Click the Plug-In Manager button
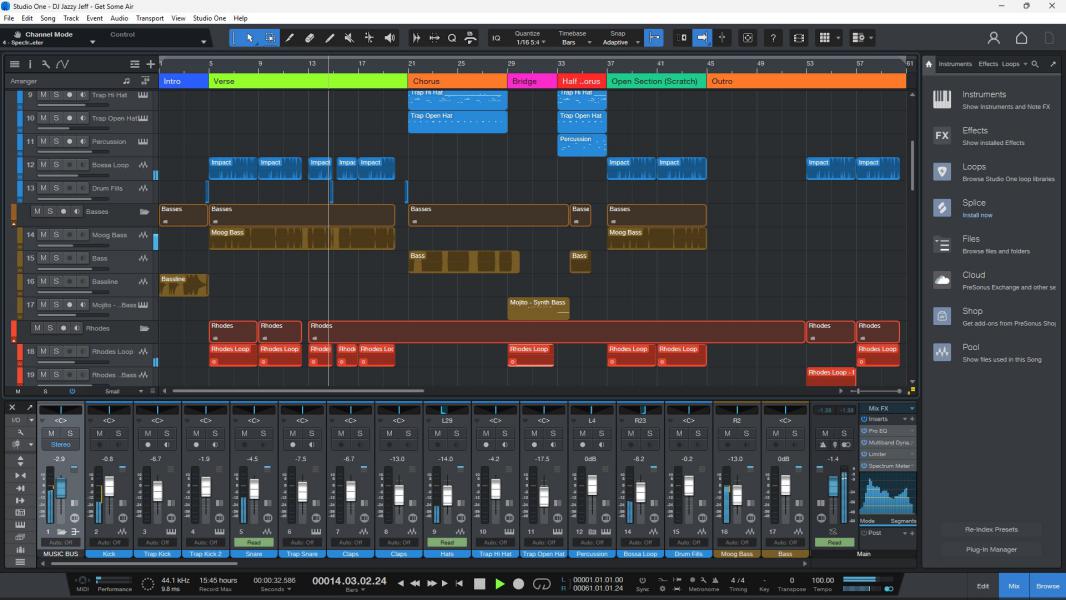Viewport: 1066px width, 600px height. [991, 549]
